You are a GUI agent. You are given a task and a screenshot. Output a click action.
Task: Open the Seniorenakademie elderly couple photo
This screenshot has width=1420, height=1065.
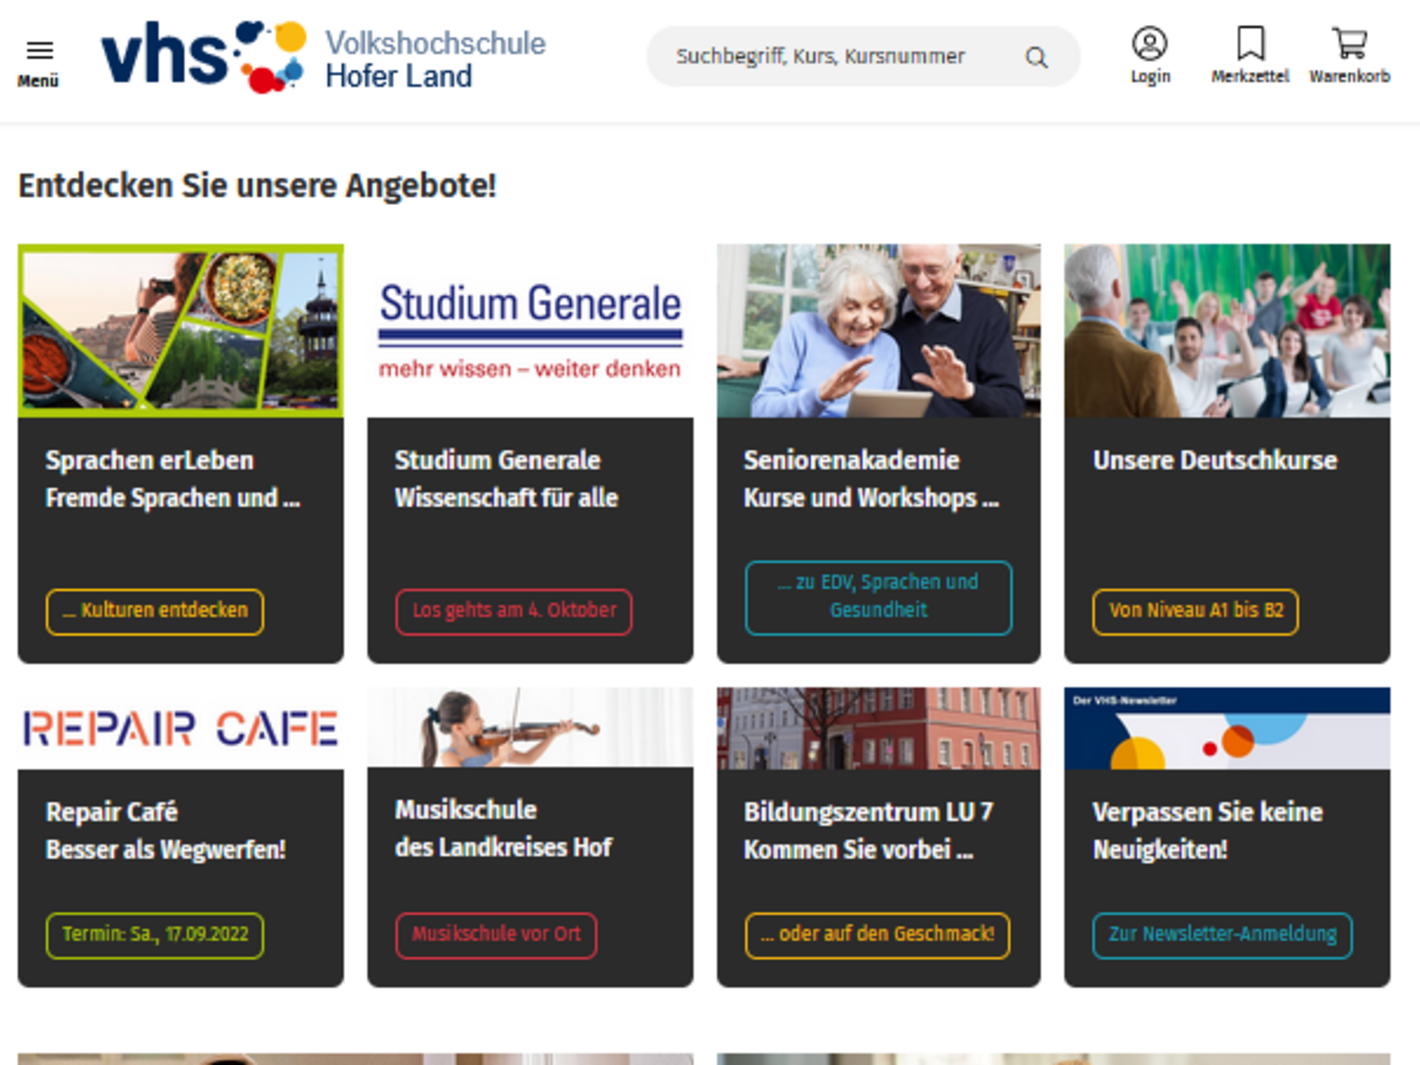coord(879,331)
